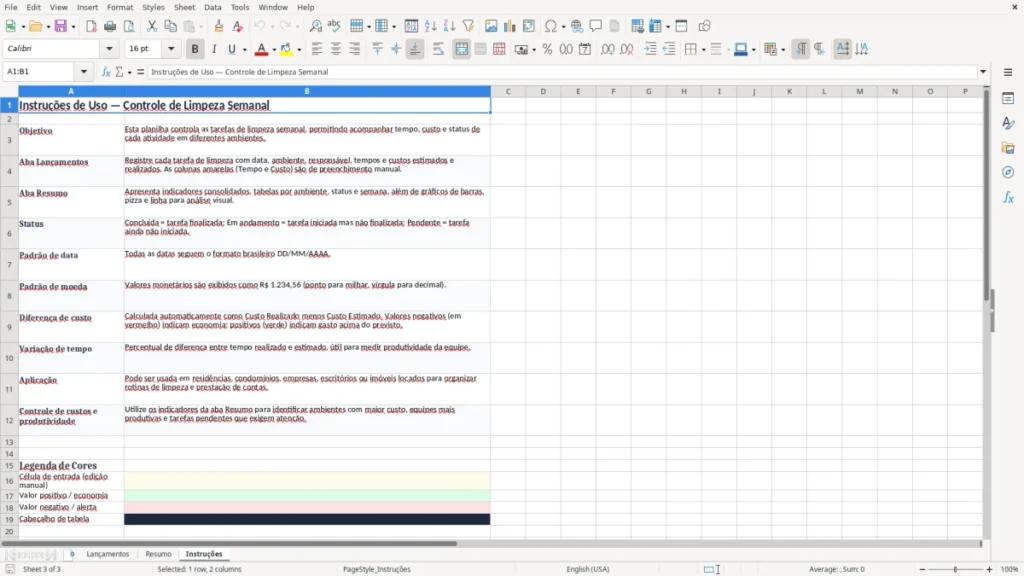Open sidebar Functions fx icon
1024x576 pixels.
1008,197
